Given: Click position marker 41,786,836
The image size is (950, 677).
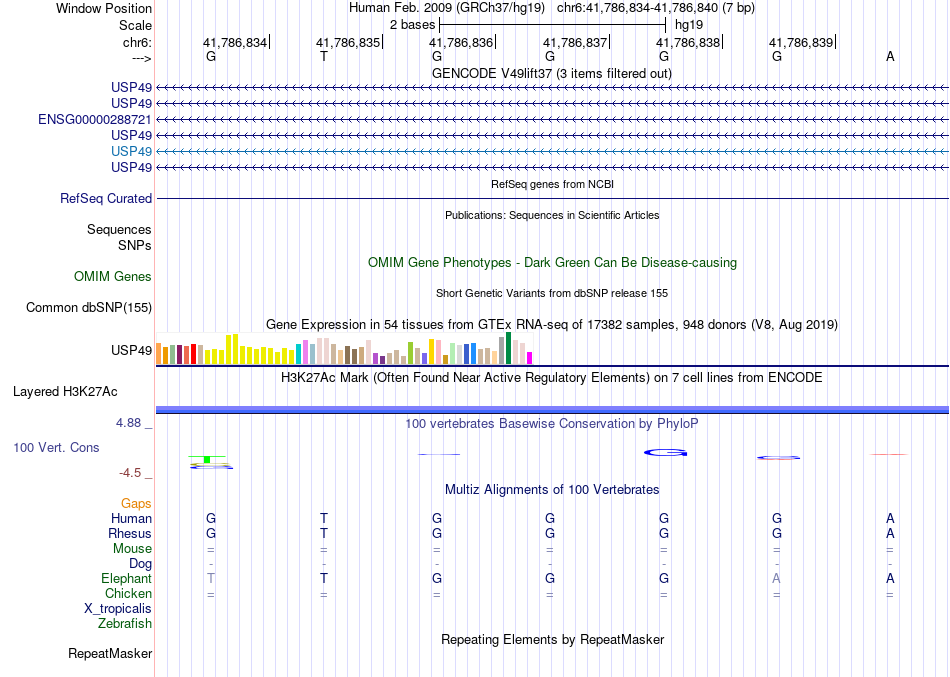Looking at the screenshot, I should [x=462, y=42].
